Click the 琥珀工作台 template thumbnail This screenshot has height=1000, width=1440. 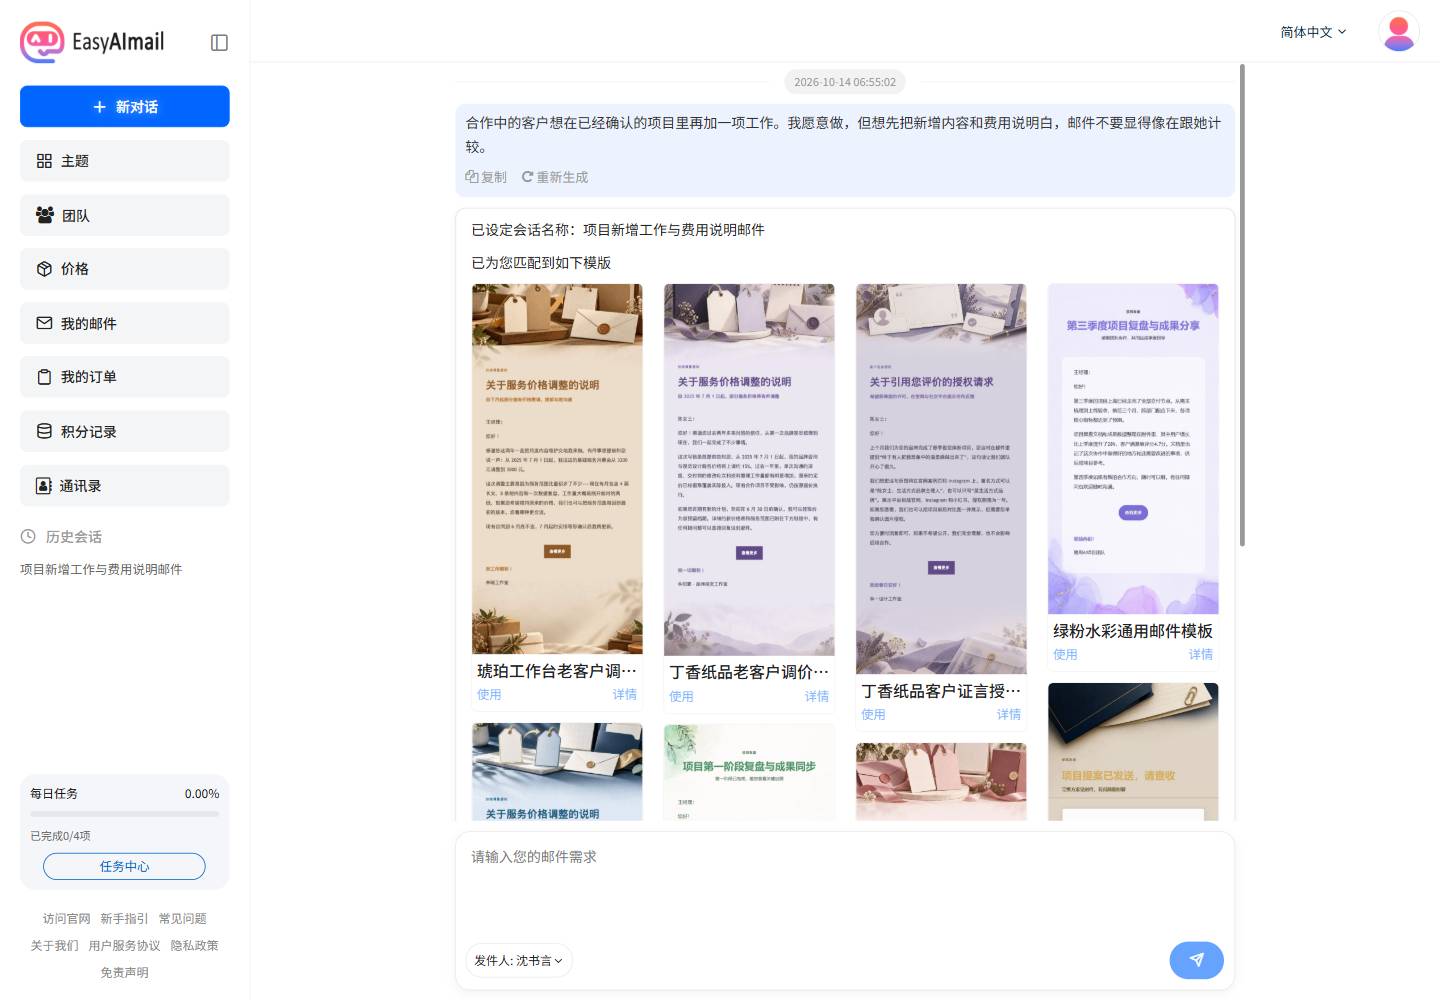point(557,469)
